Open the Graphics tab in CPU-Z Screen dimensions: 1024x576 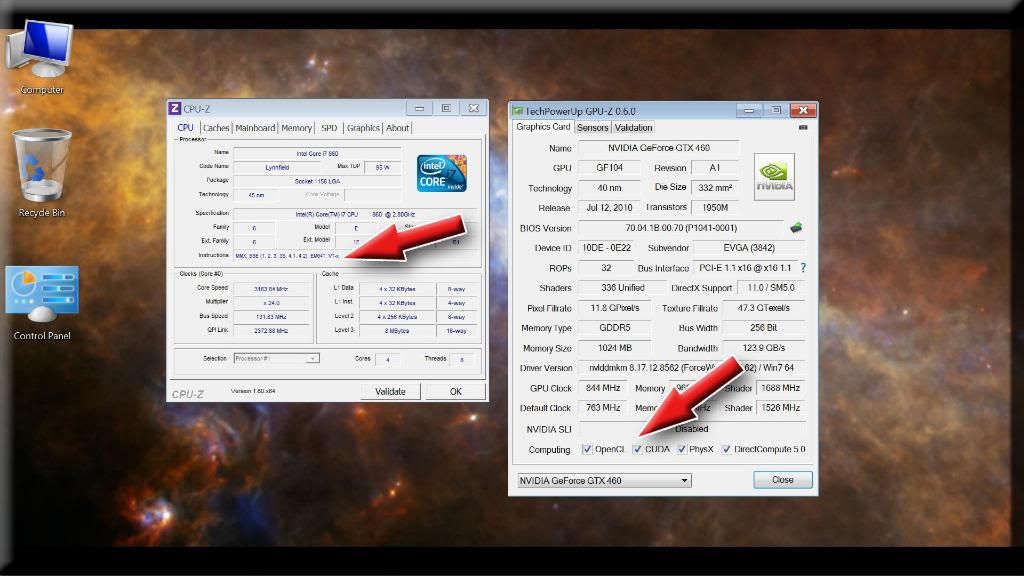coord(363,128)
